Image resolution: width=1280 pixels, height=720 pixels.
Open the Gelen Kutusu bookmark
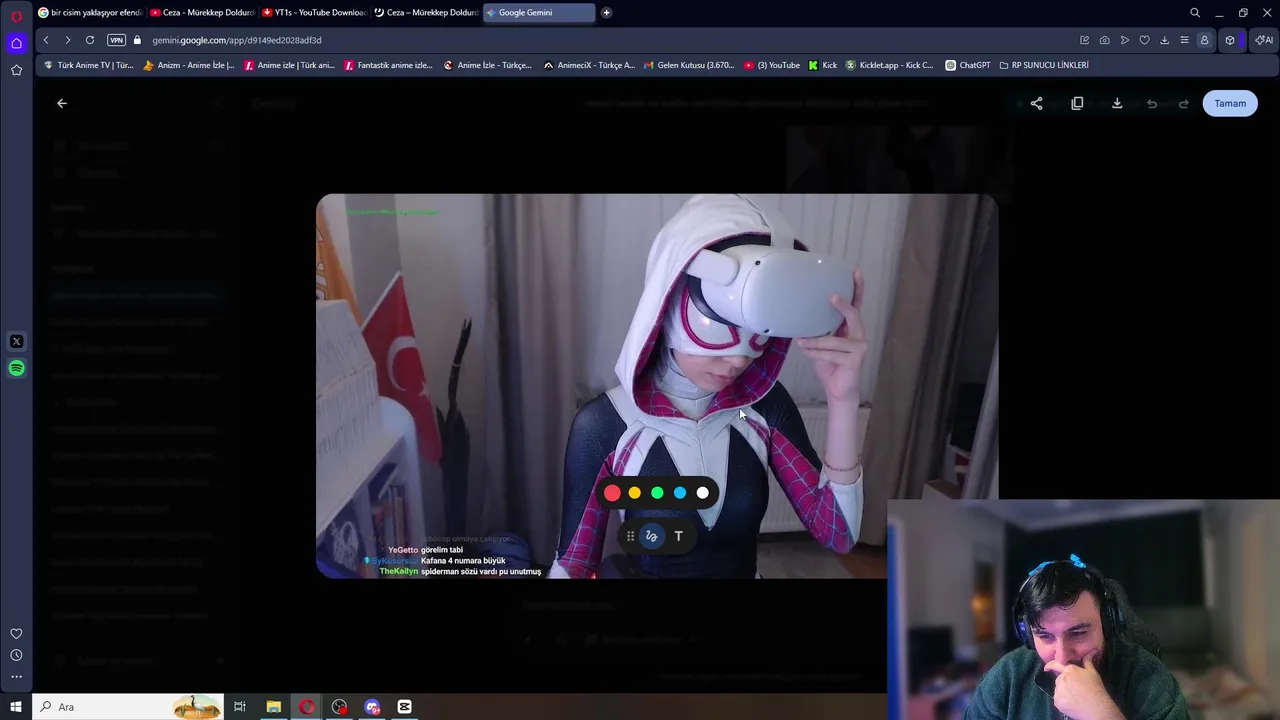pos(689,65)
